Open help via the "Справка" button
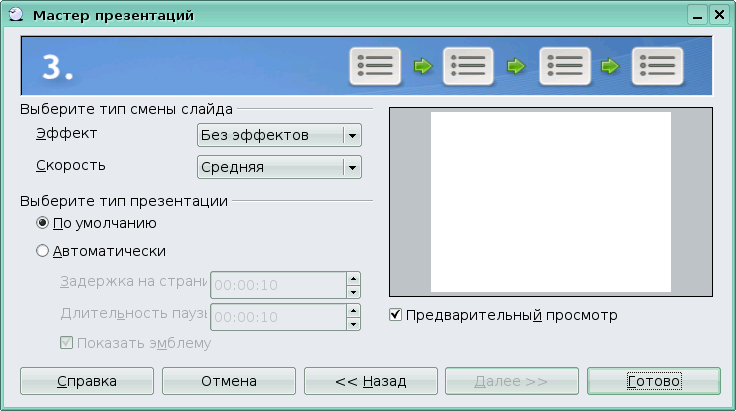Viewport: 736px width, 411px height. pos(87,382)
